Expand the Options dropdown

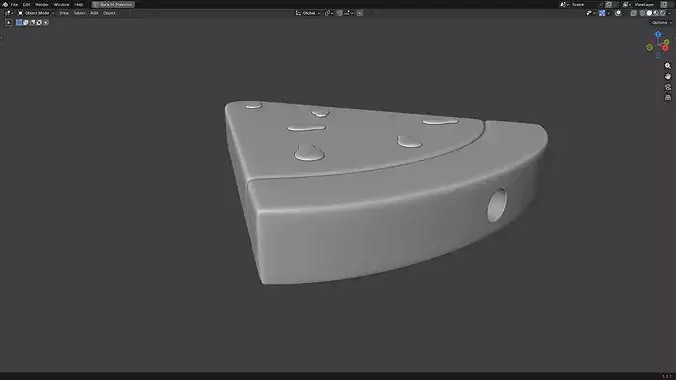tap(661, 22)
